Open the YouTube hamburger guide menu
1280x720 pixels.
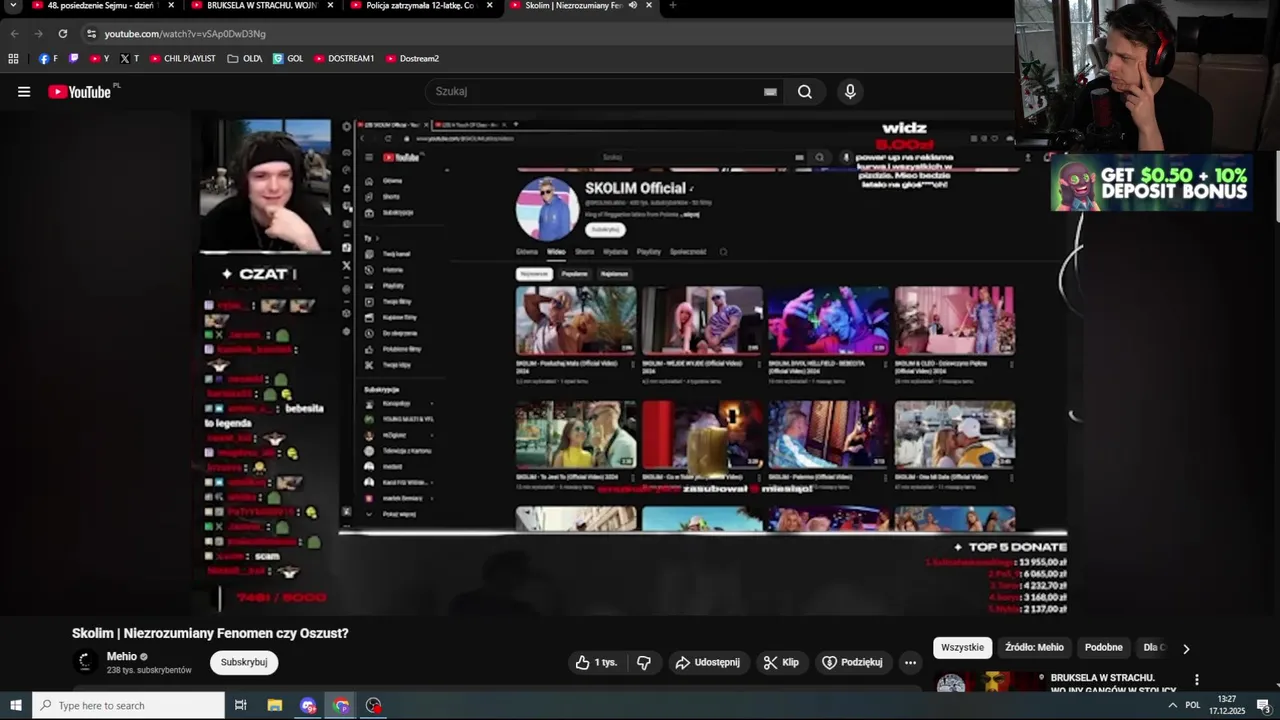point(24,92)
